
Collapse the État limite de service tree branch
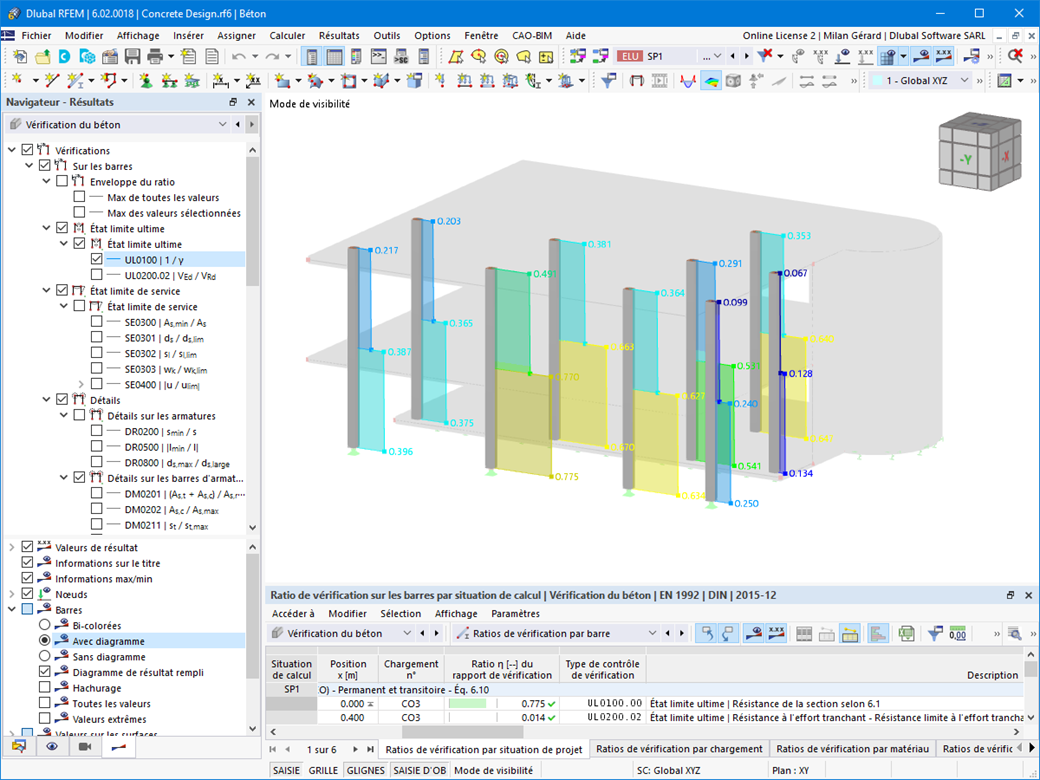(45, 290)
